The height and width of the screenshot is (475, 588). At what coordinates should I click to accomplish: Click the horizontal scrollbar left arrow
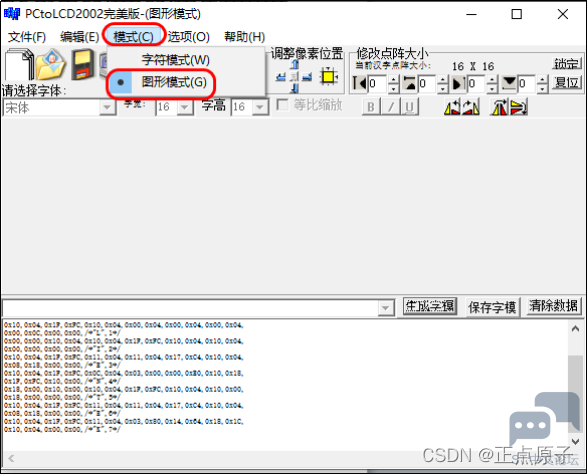point(11,458)
